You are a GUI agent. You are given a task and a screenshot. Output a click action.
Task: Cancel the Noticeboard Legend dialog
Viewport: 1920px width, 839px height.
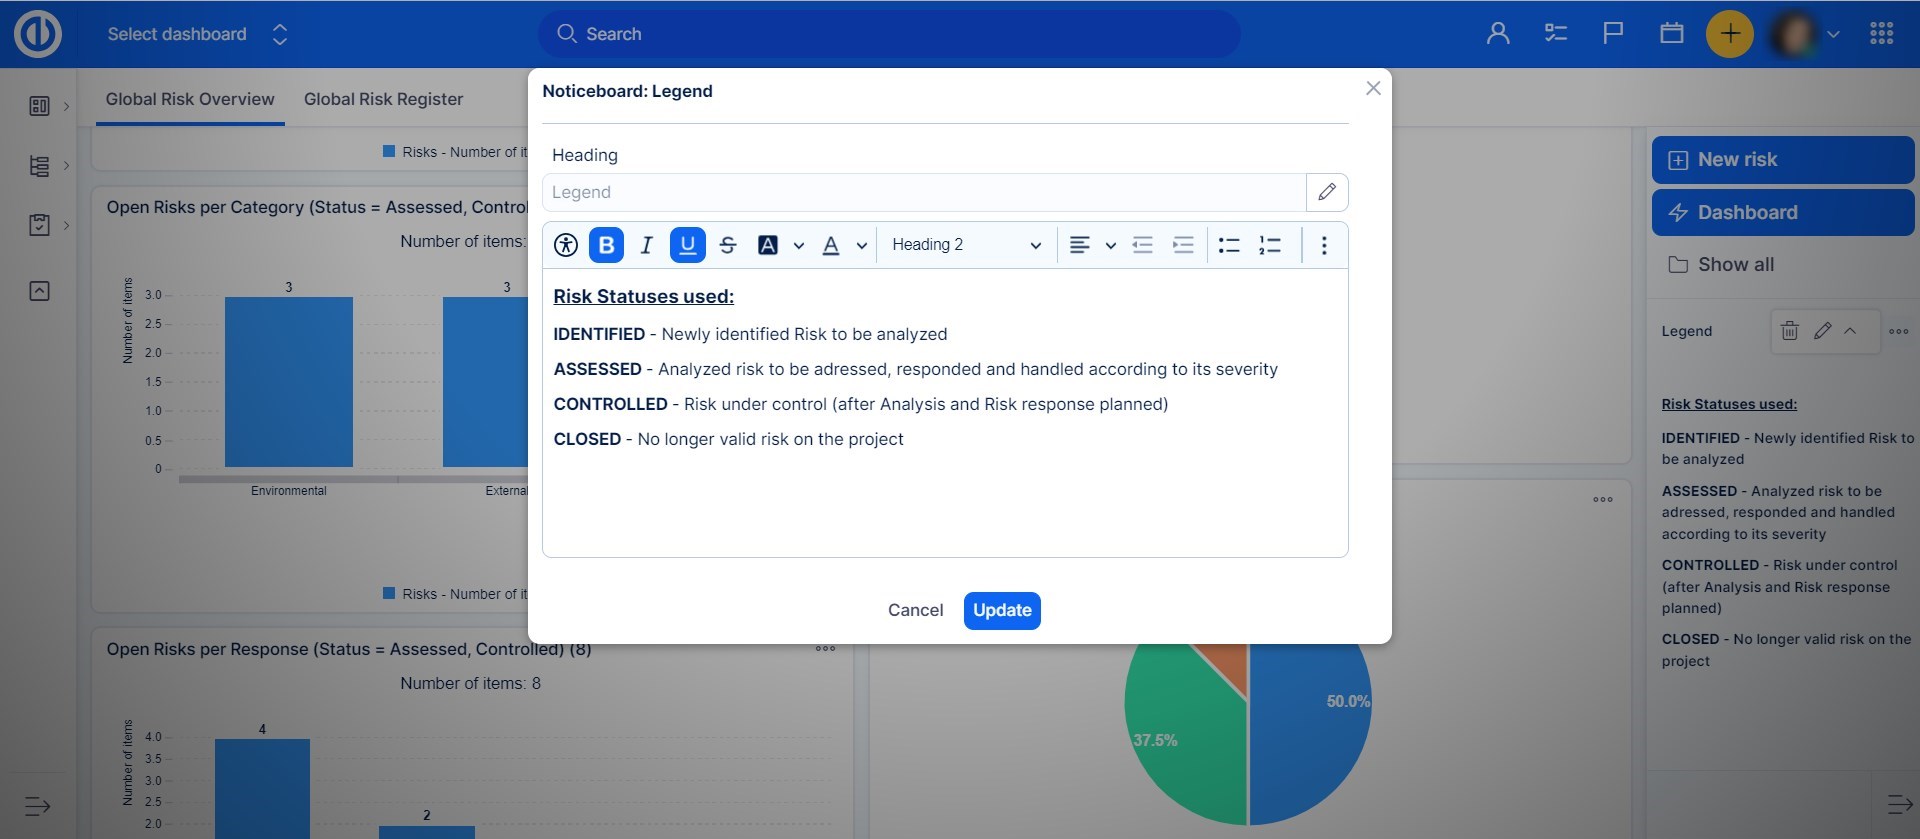(x=915, y=610)
